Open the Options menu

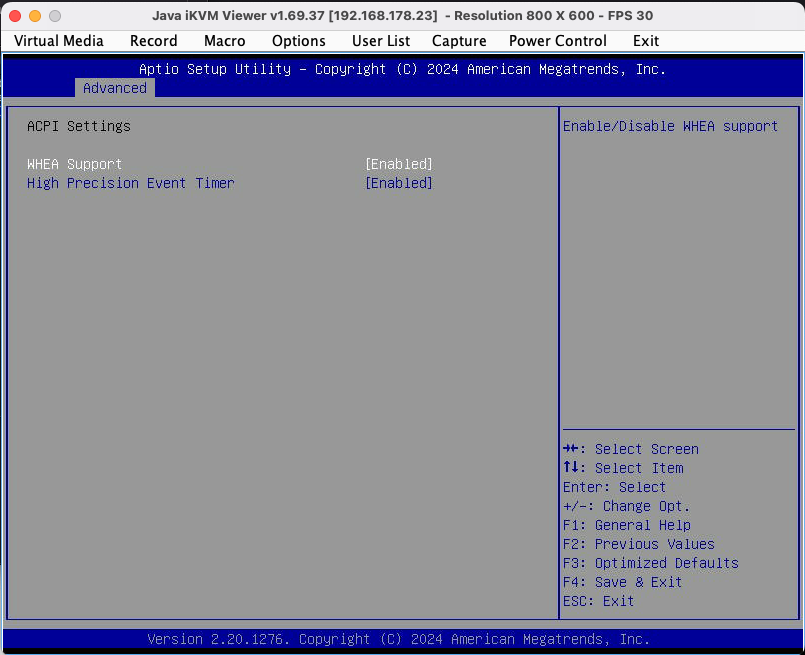tap(299, 41)
